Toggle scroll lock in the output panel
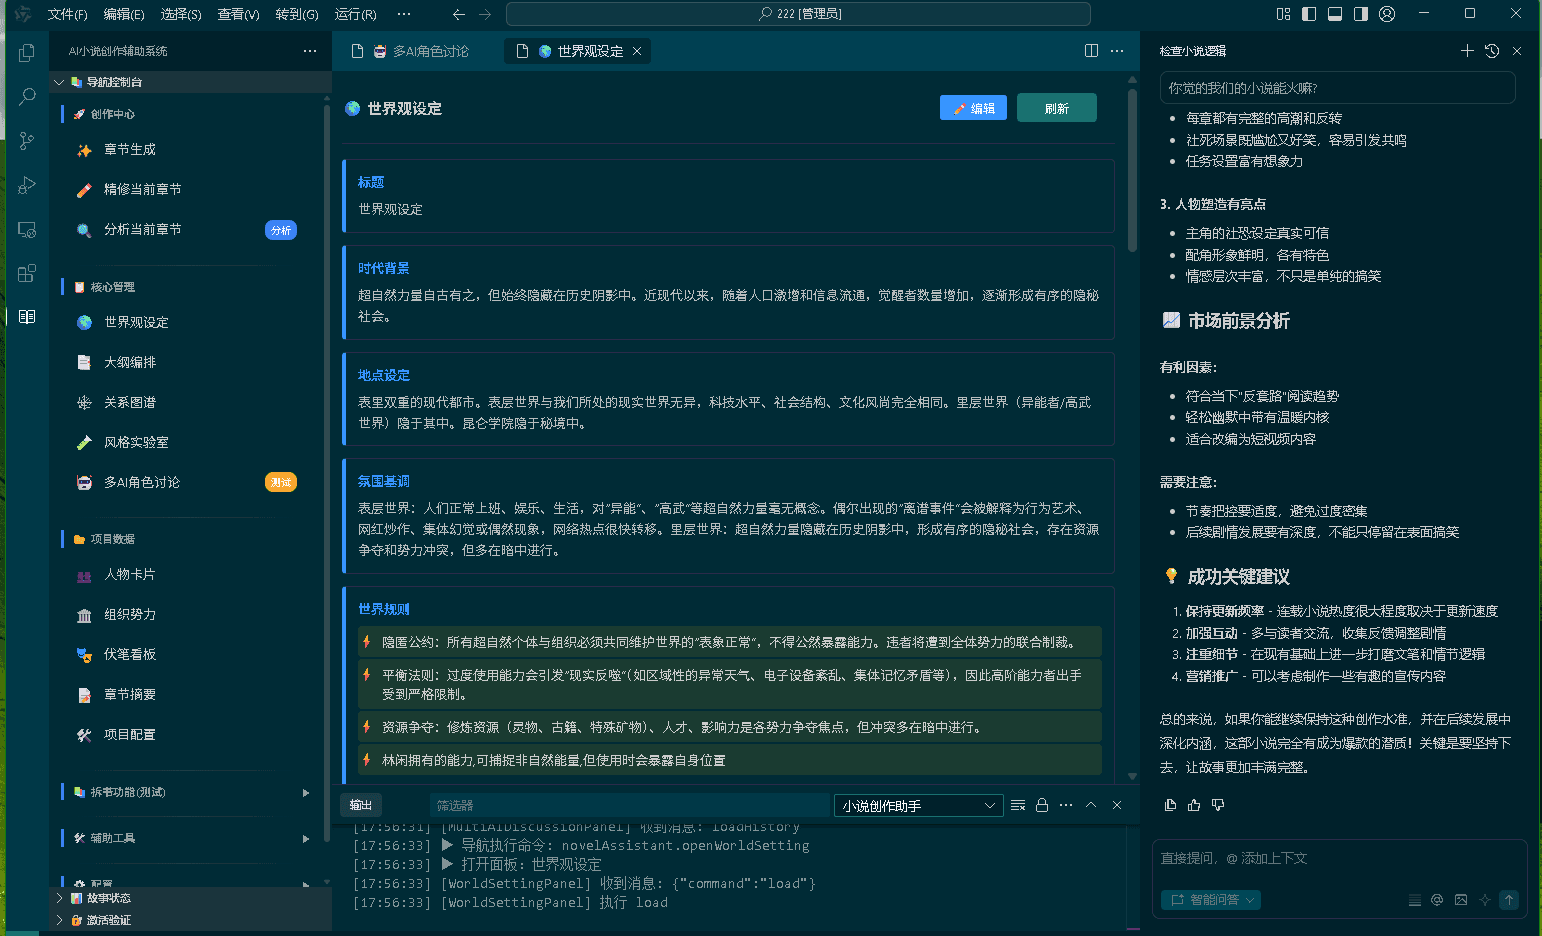 pos(1041,805)
